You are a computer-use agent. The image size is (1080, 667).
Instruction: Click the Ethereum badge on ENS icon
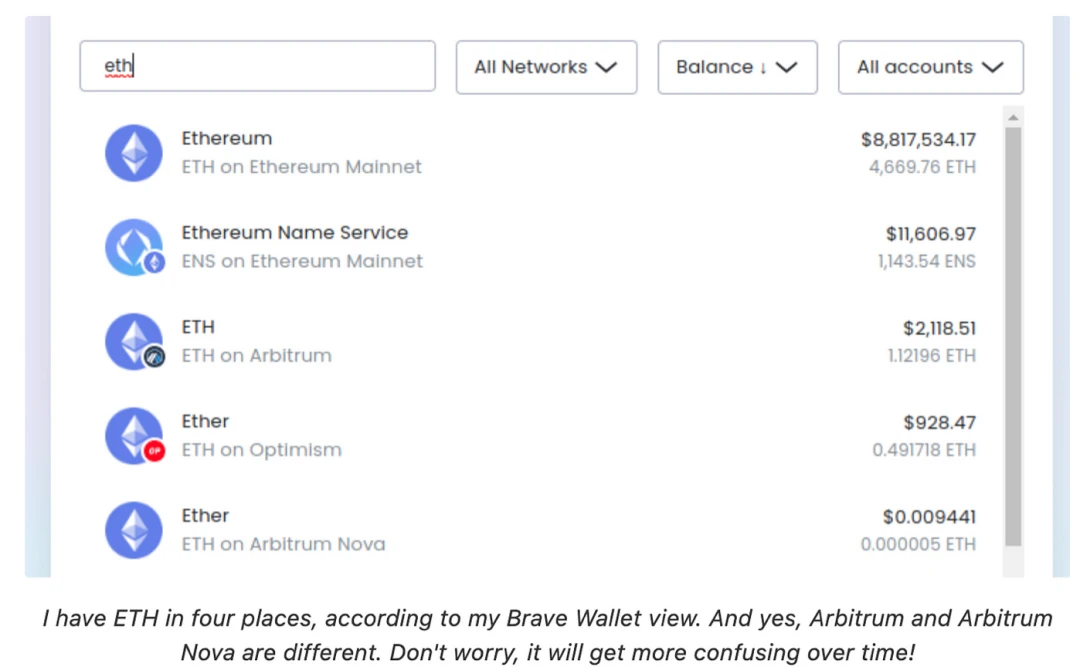[154, 263]
